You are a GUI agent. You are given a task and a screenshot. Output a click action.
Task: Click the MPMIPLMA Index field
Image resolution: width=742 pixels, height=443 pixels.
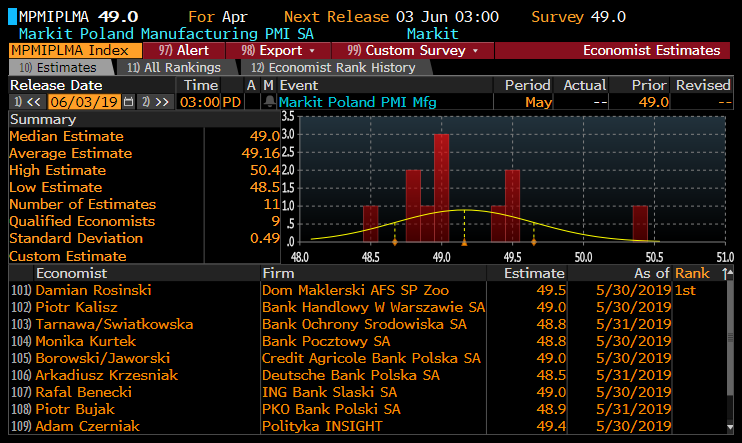[x=75, y=51]
